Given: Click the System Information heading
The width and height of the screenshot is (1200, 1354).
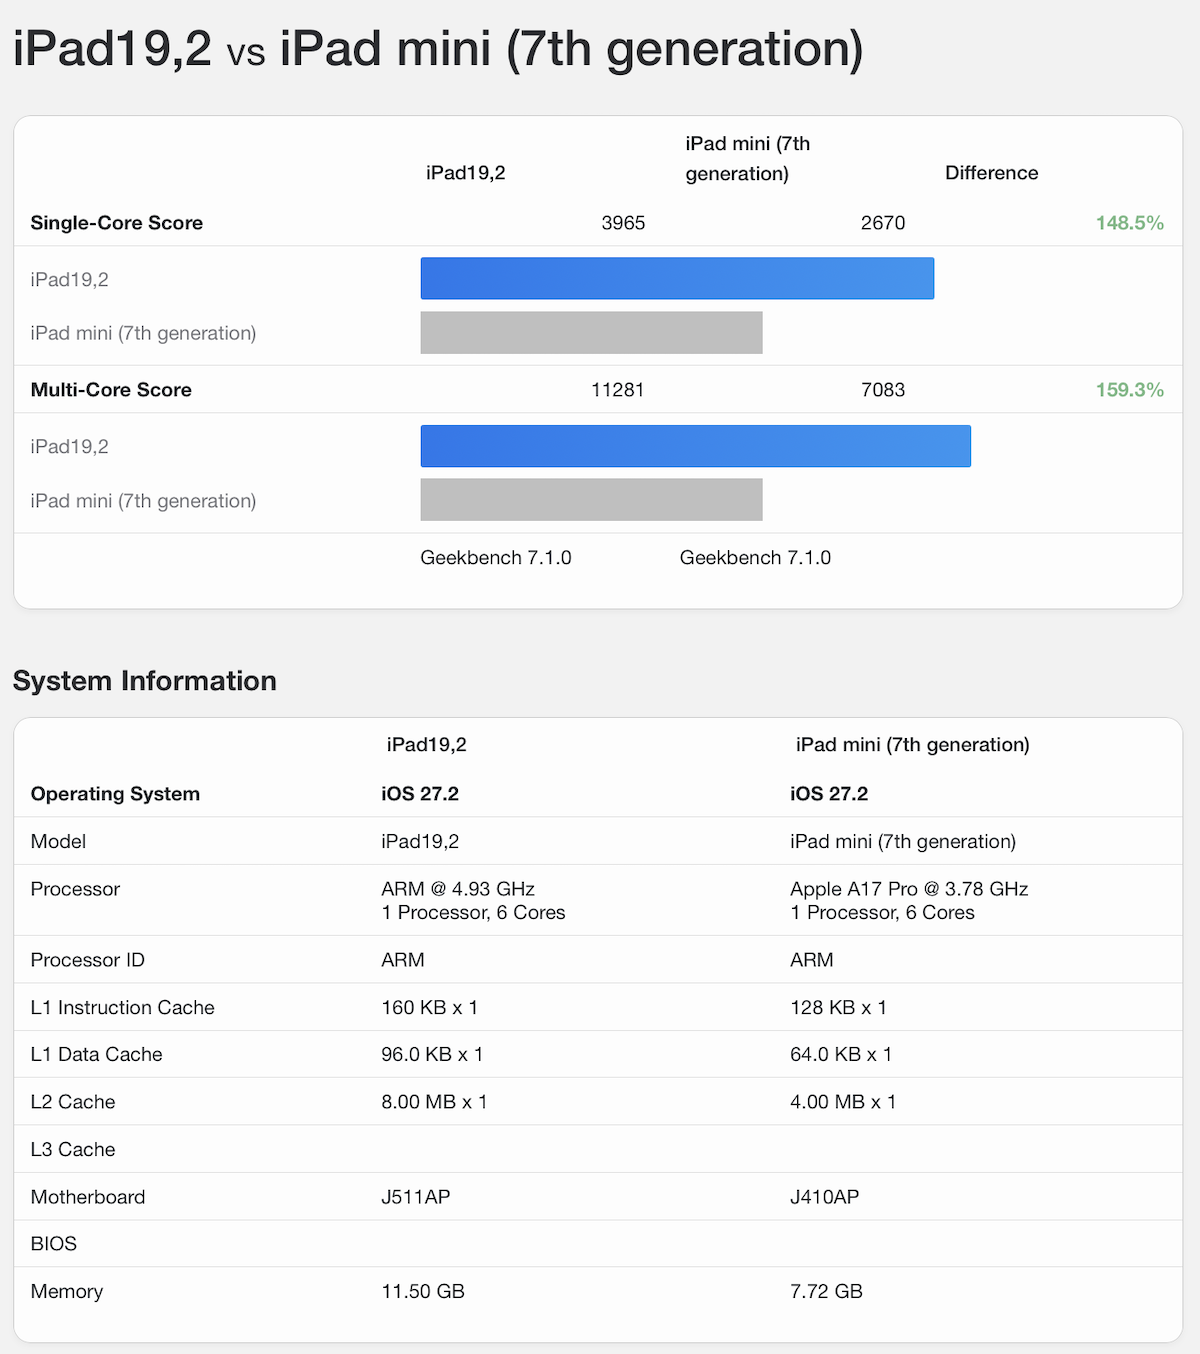Looking at the screenshot, I should click(145, 681).
